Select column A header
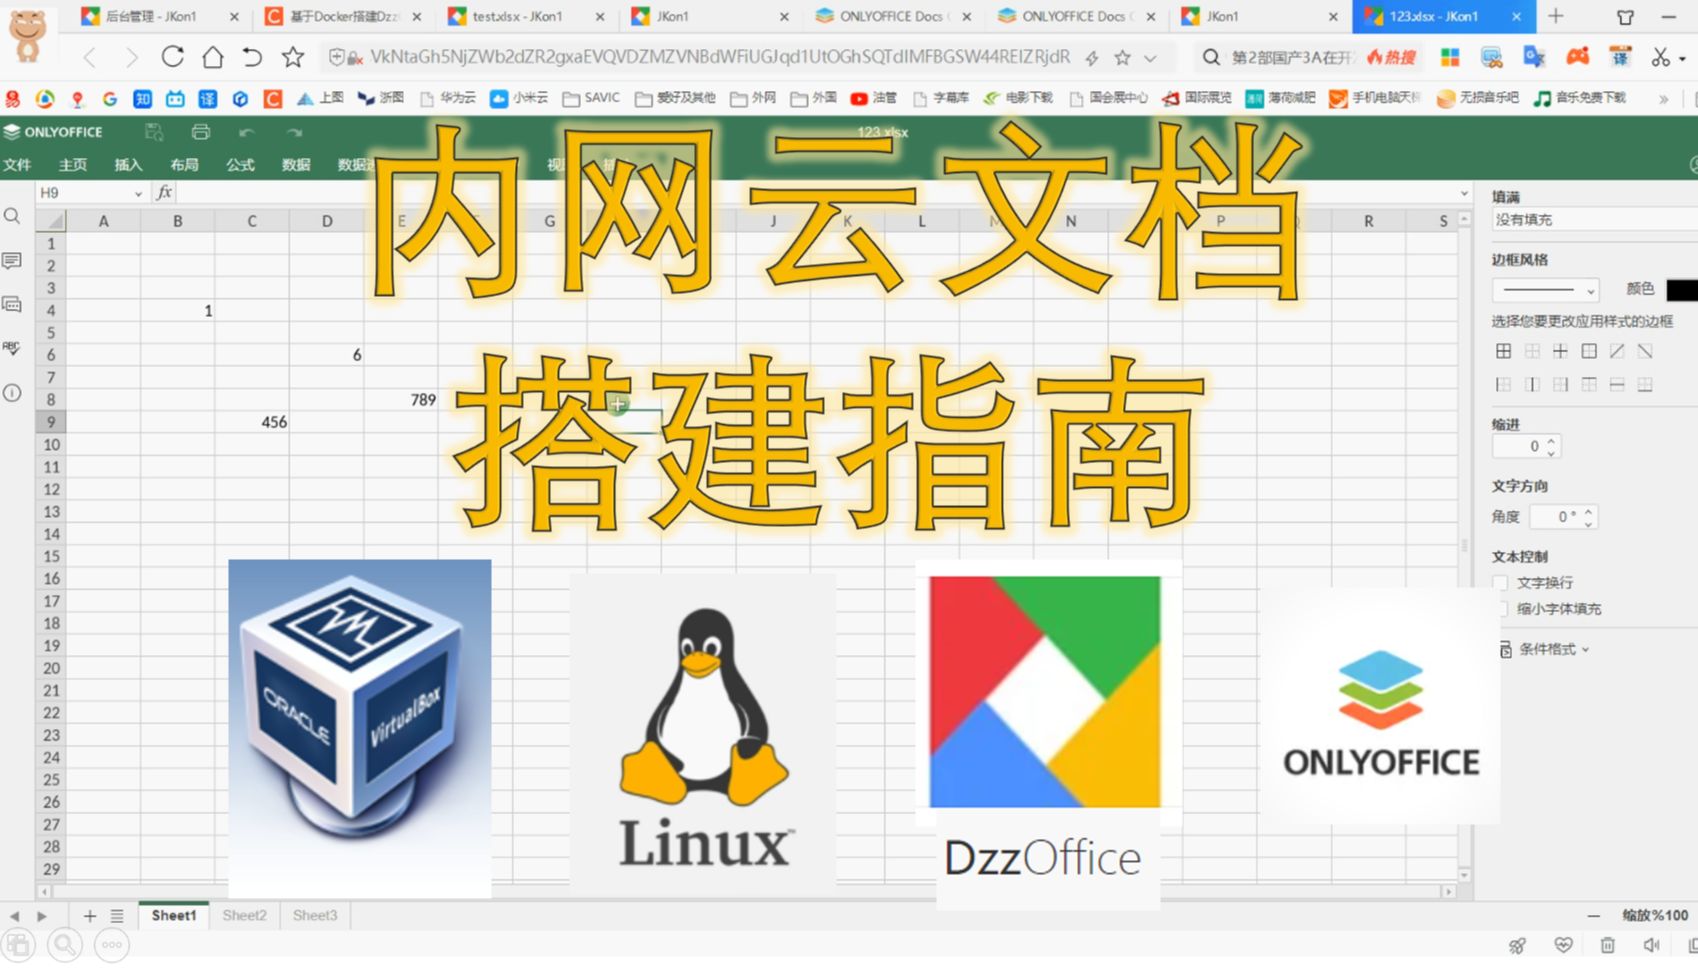The image size is (1698, 969). pyautogui.click(x=103, y=221)
